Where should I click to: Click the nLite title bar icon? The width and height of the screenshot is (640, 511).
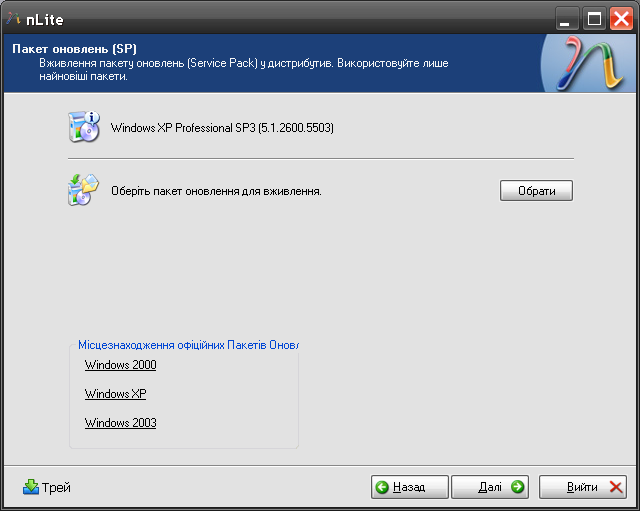13,18
